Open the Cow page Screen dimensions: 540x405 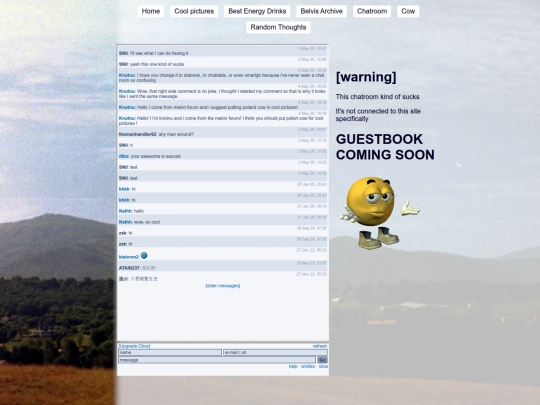click(x=408, y=11)
